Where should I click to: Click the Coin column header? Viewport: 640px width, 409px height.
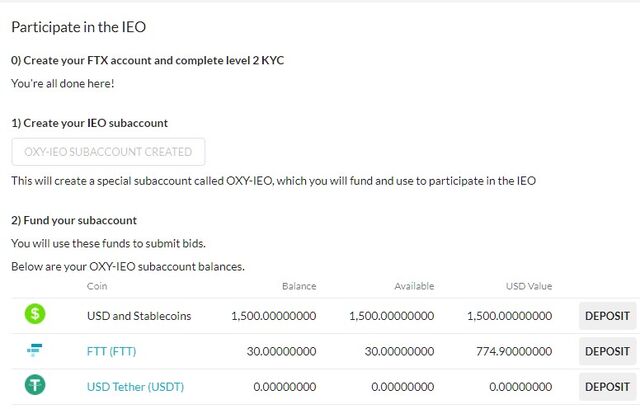pyautogui.click(x=97, y=286)
